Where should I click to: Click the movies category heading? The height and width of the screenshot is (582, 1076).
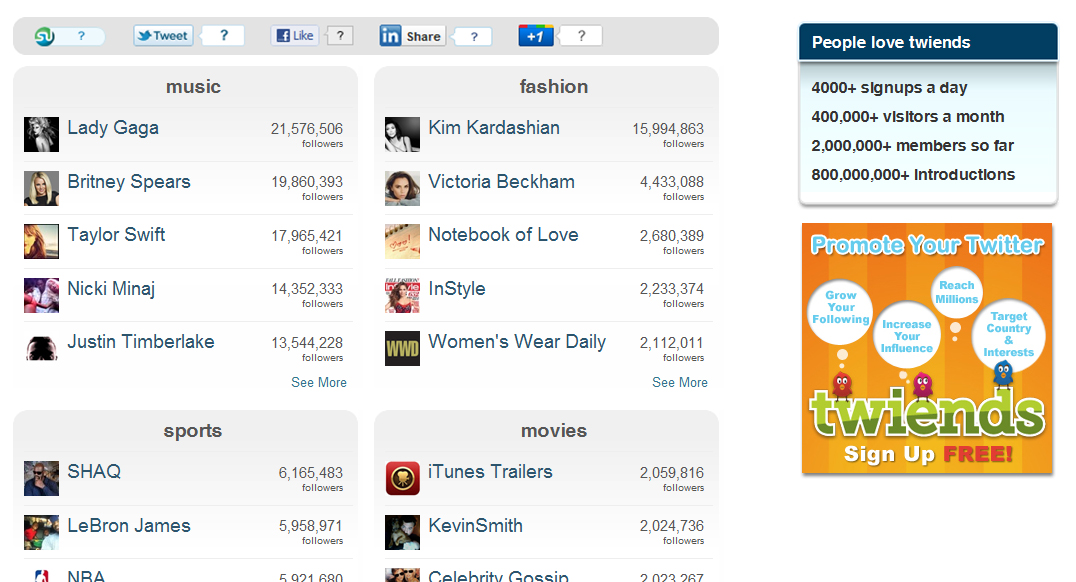coord(554,431)
